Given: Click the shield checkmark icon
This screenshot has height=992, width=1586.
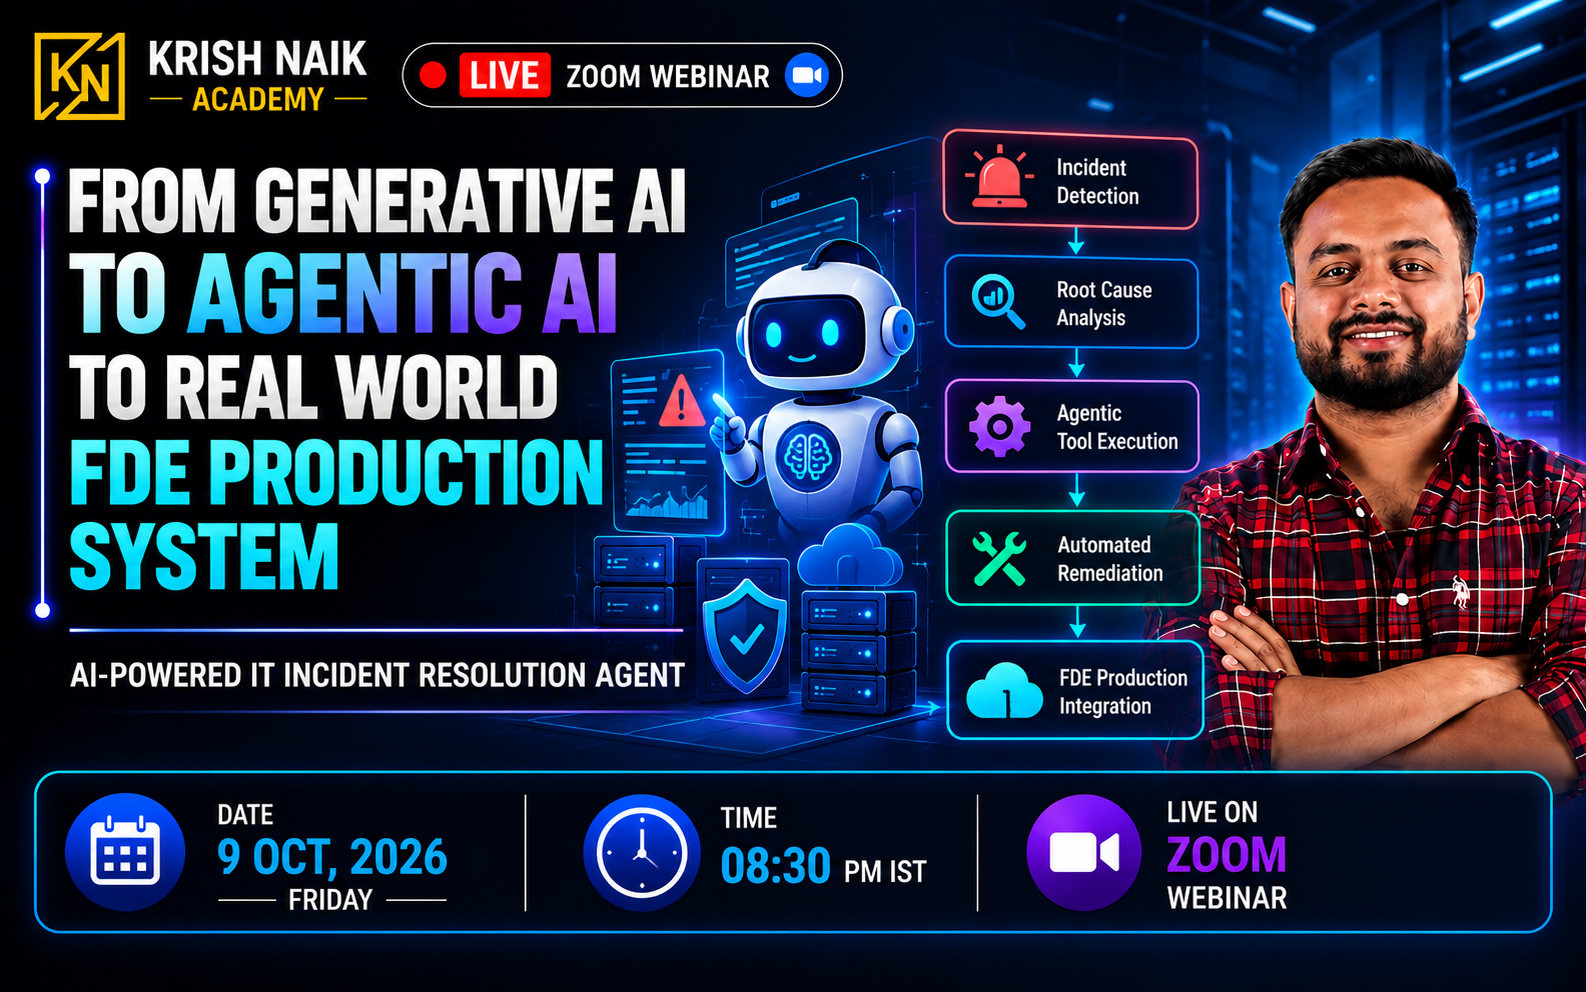Looking at the screenshot, I should click(x=746, y=637).
